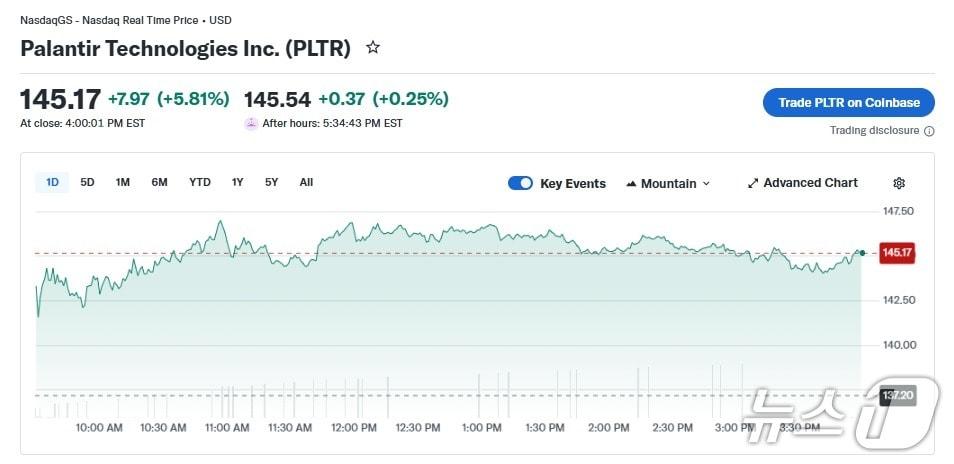Select the 1D time range tab
Image resolution: width=954 pixels, height=464 pixels.
(52, 182)
